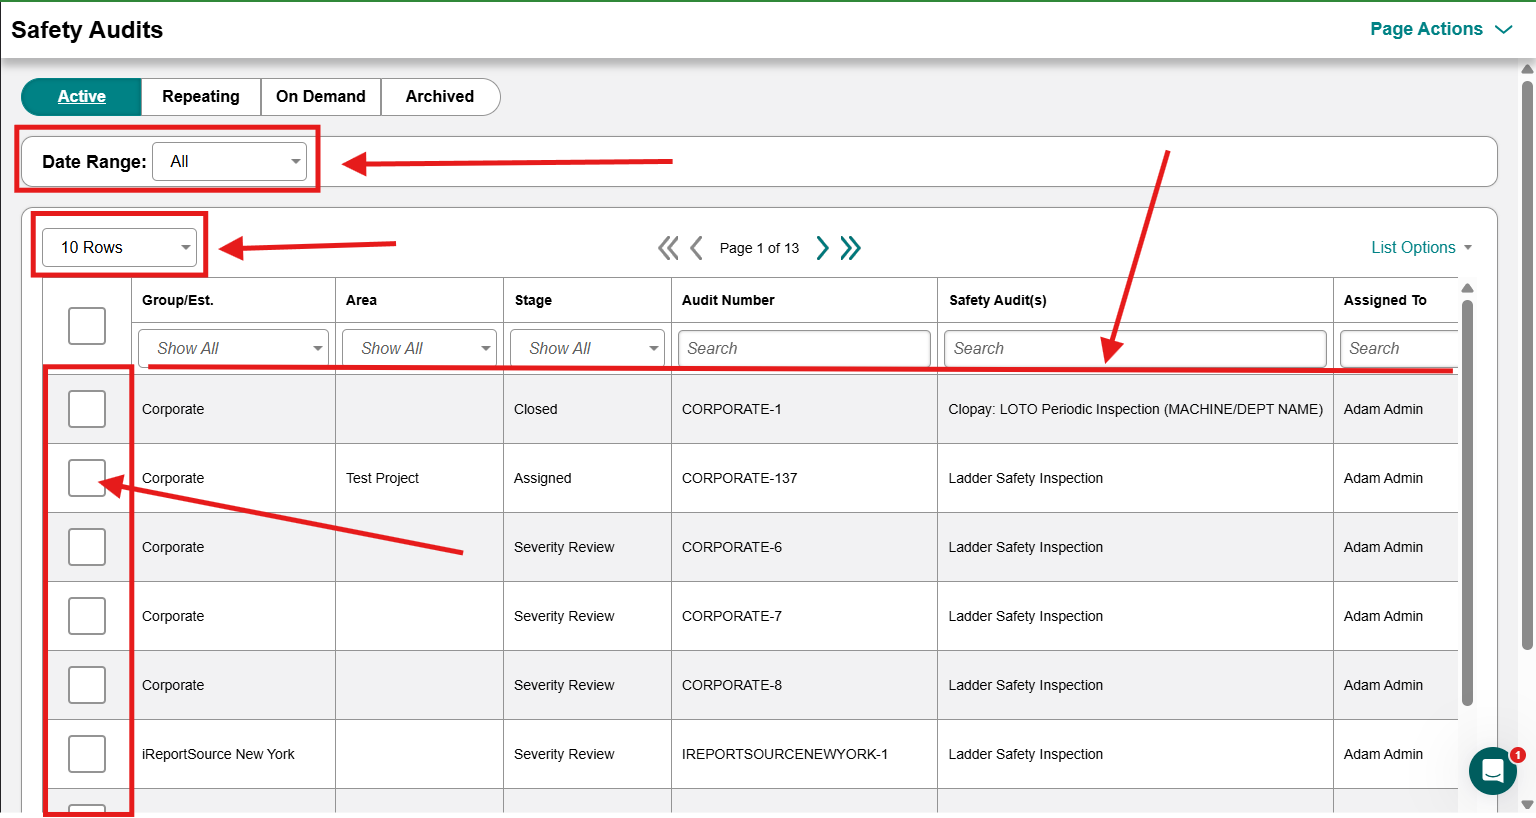Click the CORPORATE-137 audit number cell
Viewport: 1536px width, 818px height.
pos(804,478)
